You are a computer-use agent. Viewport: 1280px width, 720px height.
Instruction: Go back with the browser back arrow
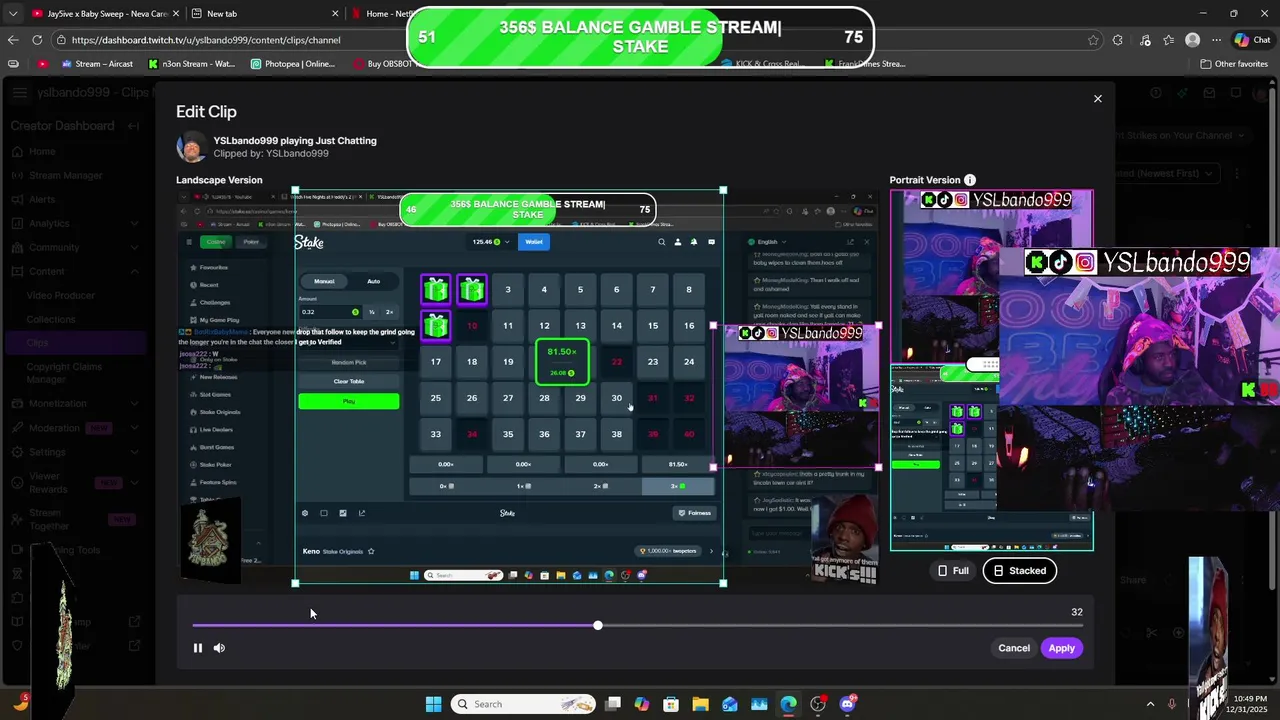[x=13, y=40]
